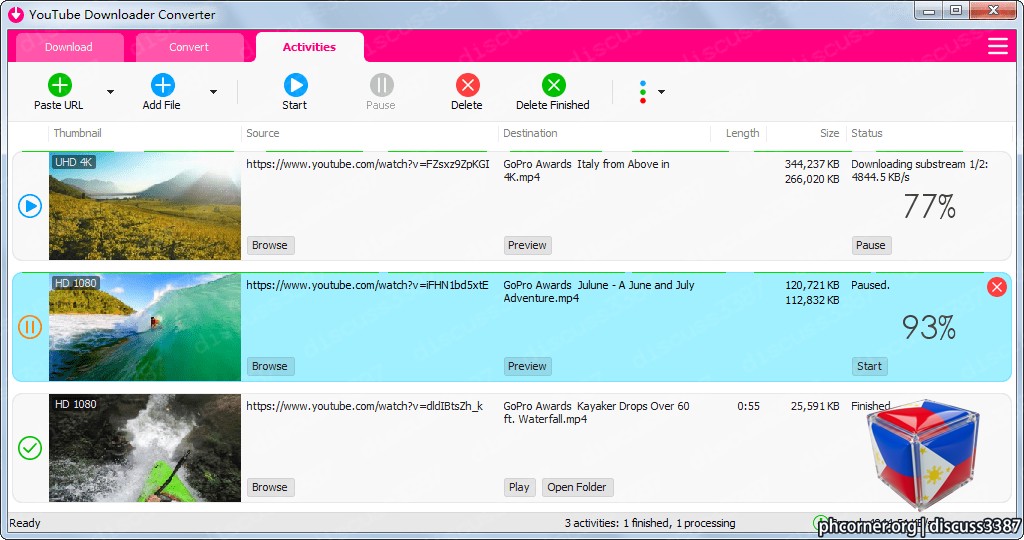Screen dimensions: 1024x540
Task: Minimize the YouTube Downloader Converter window
Action: [929, 10]
